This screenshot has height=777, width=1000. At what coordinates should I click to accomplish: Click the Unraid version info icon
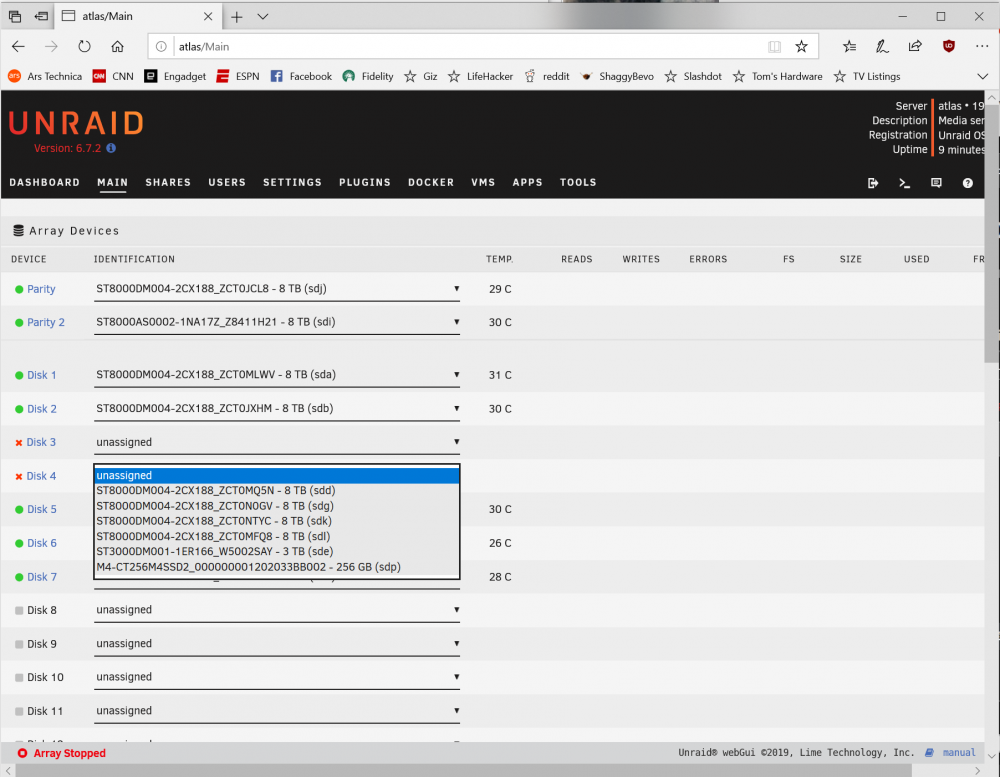coord(111,148)
